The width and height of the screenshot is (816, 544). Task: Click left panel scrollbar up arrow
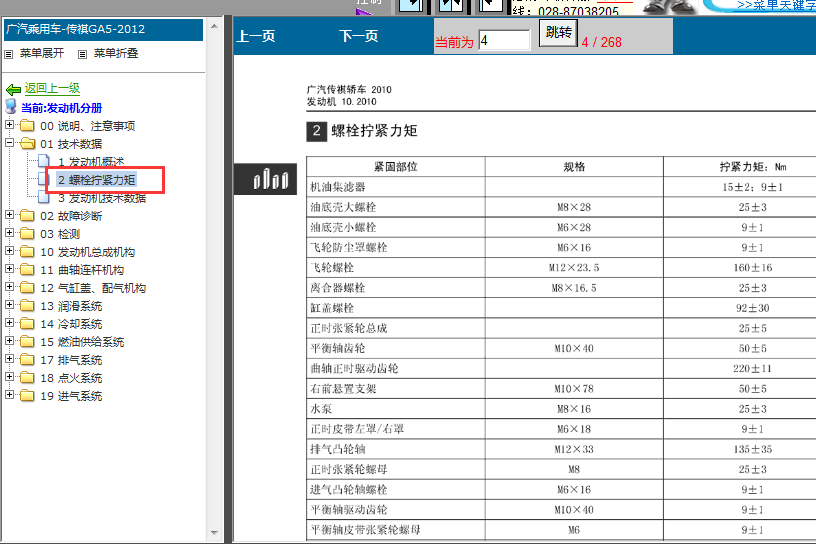[214, 25]
